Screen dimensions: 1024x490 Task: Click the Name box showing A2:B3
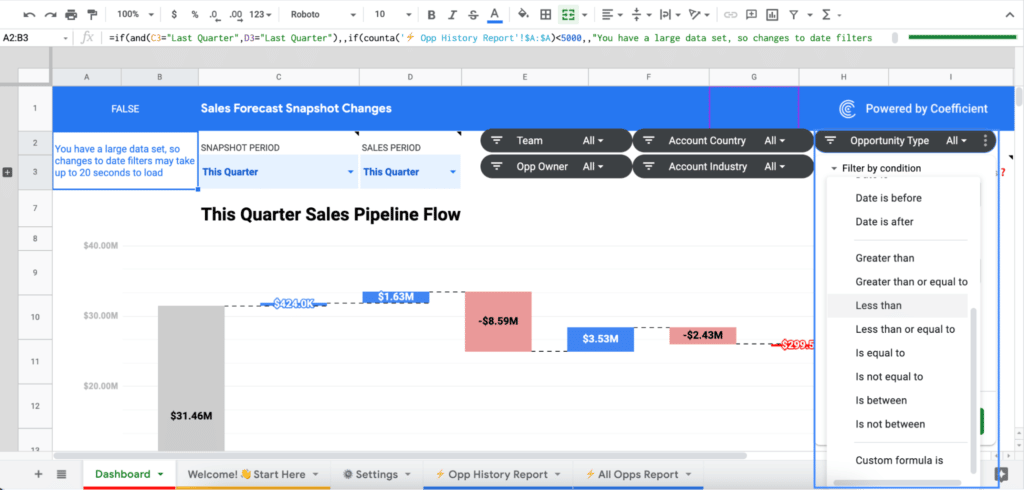tap(36, 38)
